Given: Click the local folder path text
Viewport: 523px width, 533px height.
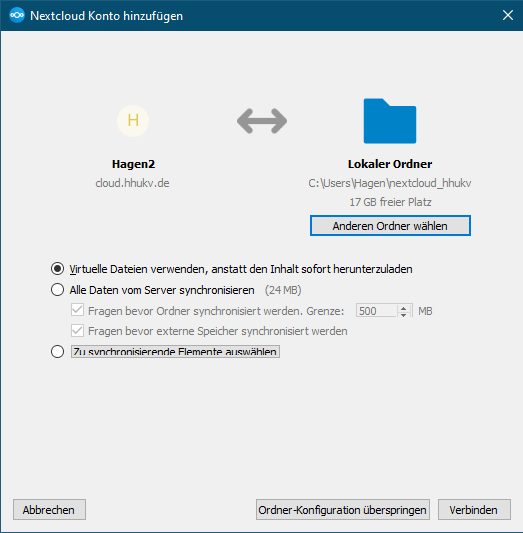Looking at the screenshot, I should click(x=390, y=184).
